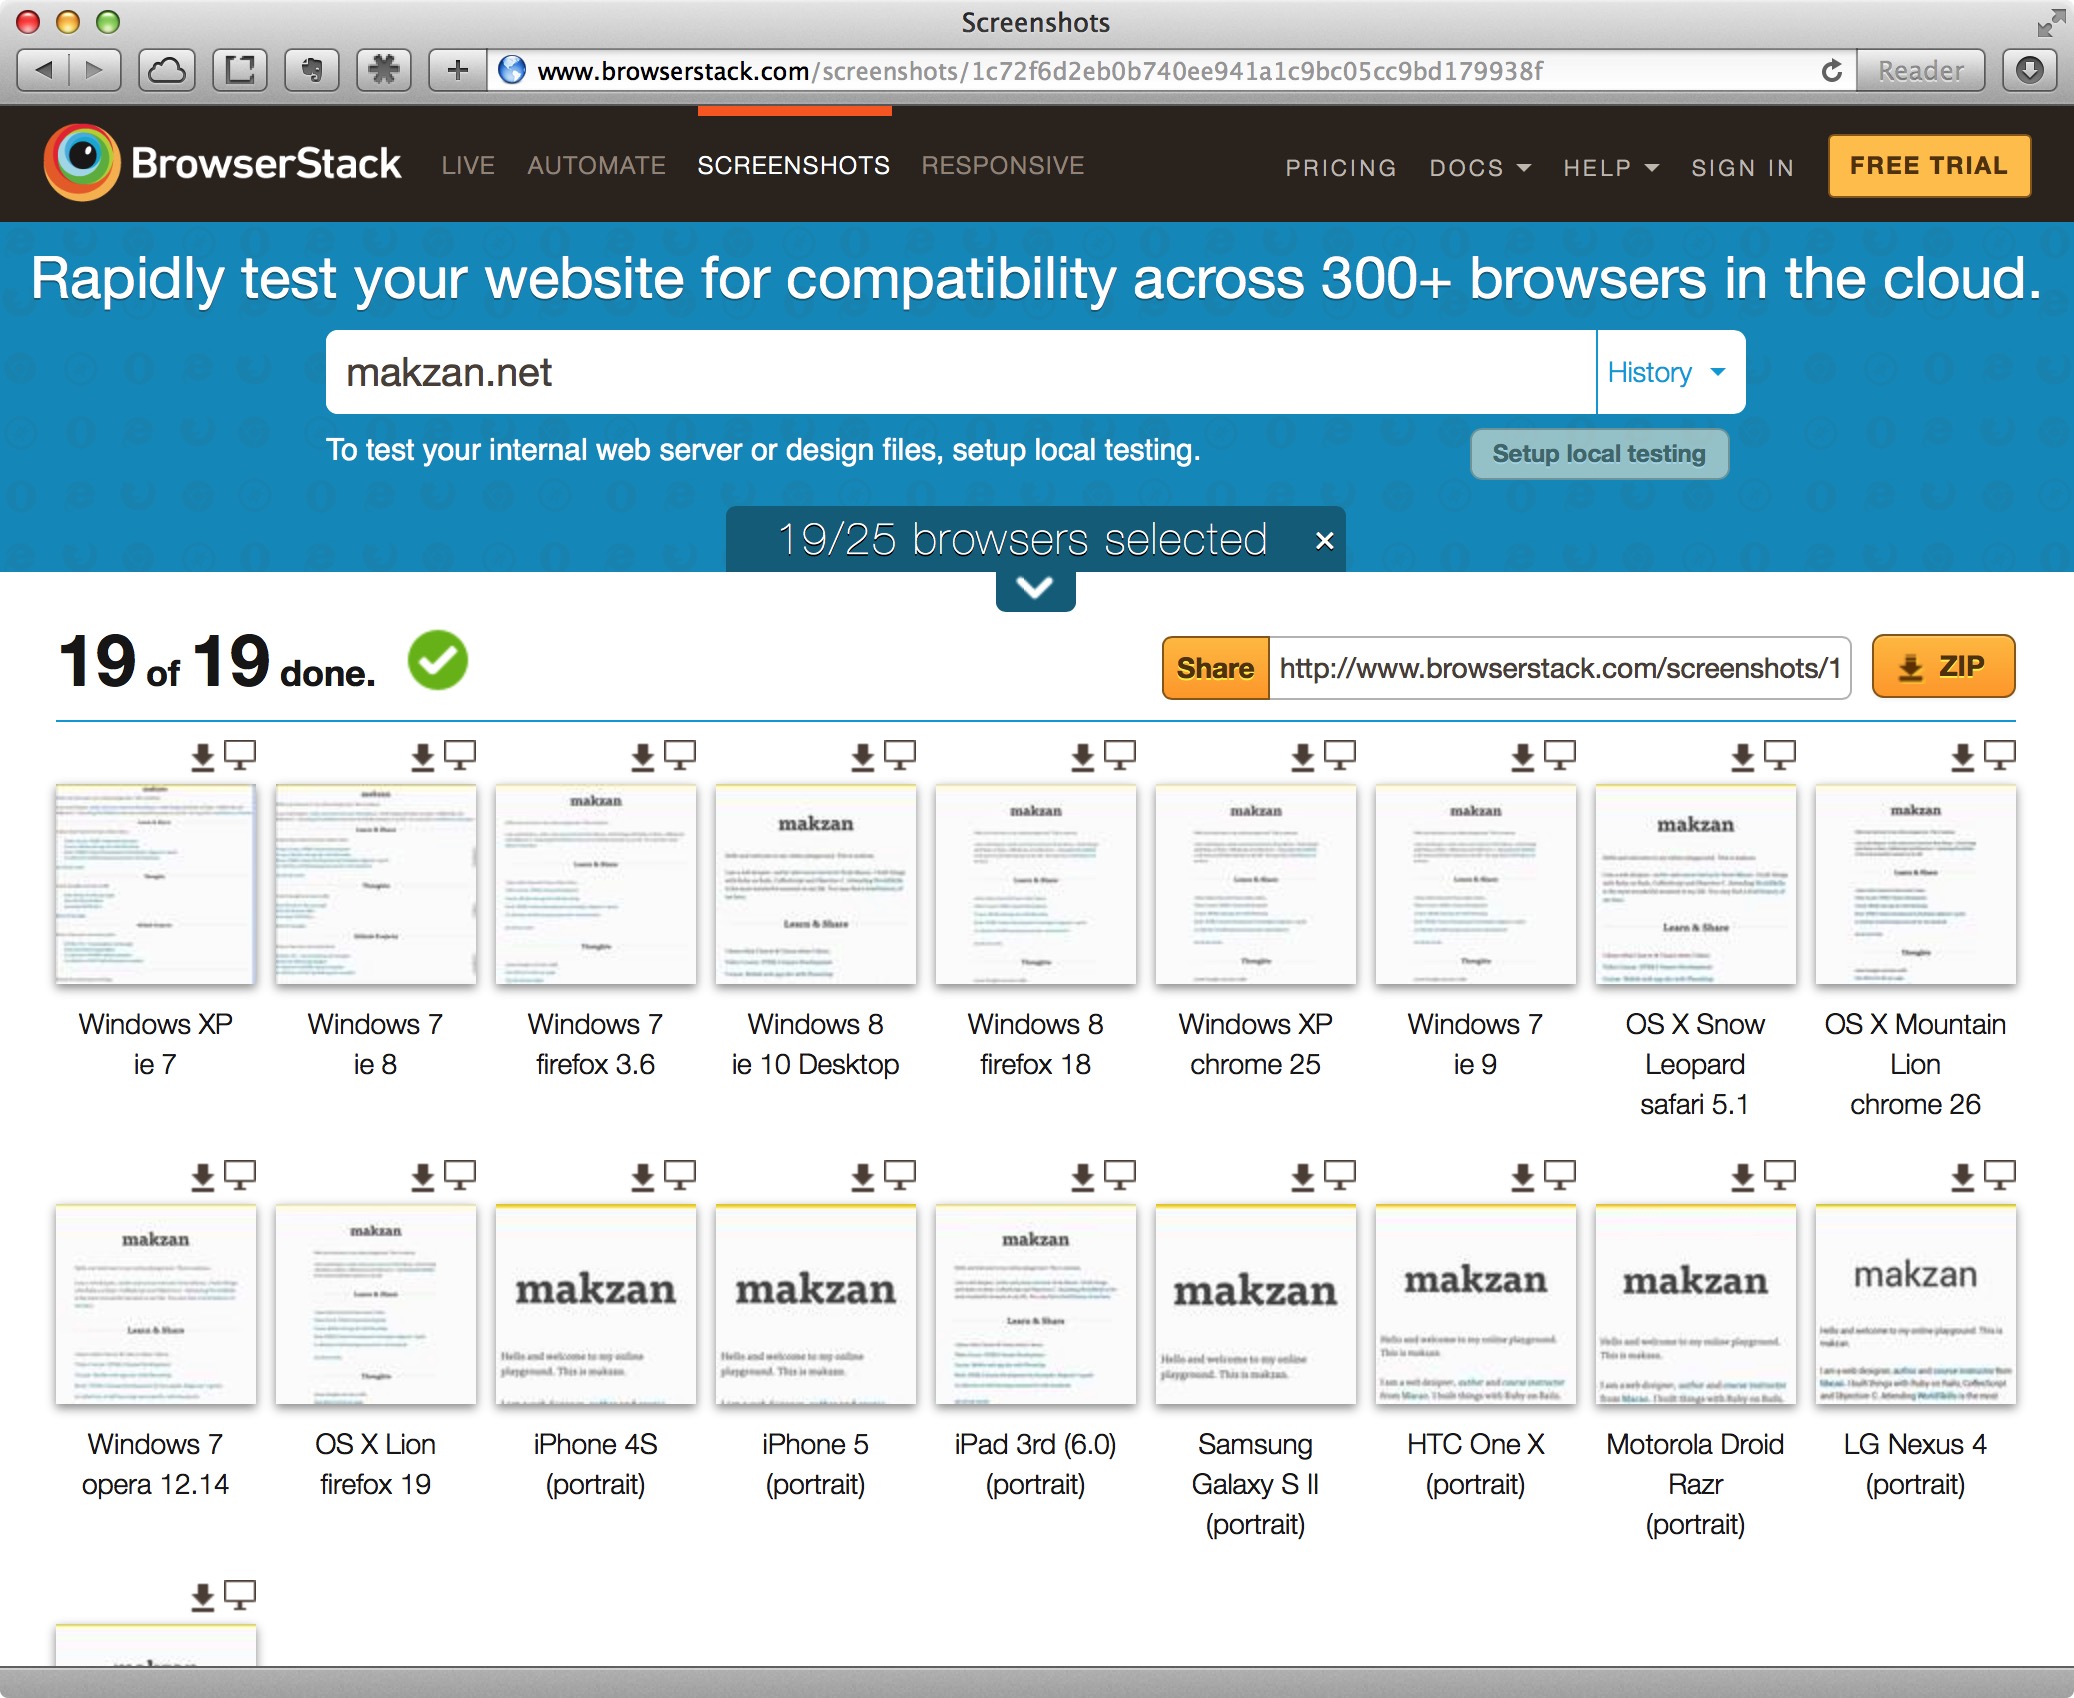Viewport: 2074px width, 1698px height.
Task: Click the BrowserStack logo
Action: click(x=223, y=163)
